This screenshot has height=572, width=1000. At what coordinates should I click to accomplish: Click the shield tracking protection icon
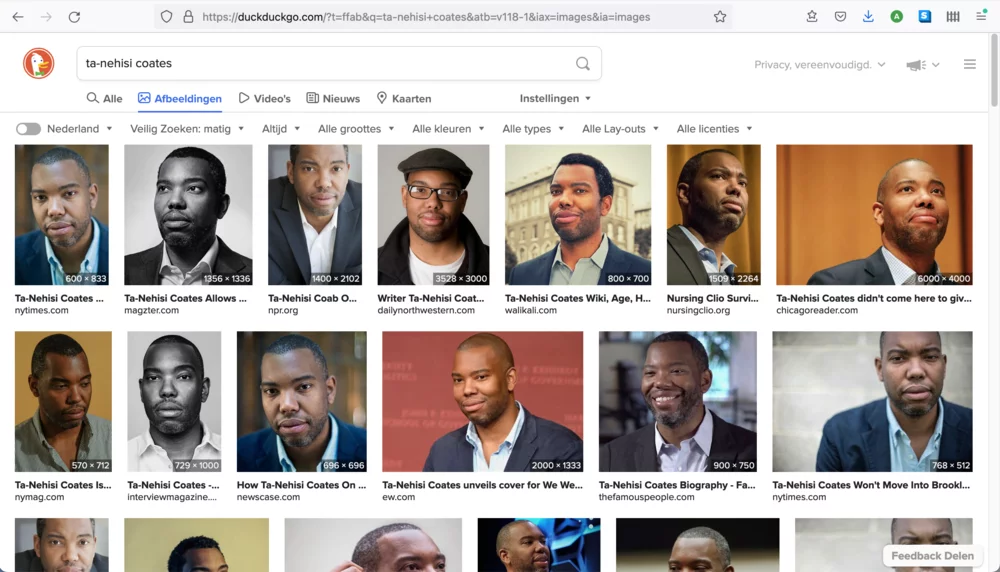pyautogui.click(x=167, y=17)
